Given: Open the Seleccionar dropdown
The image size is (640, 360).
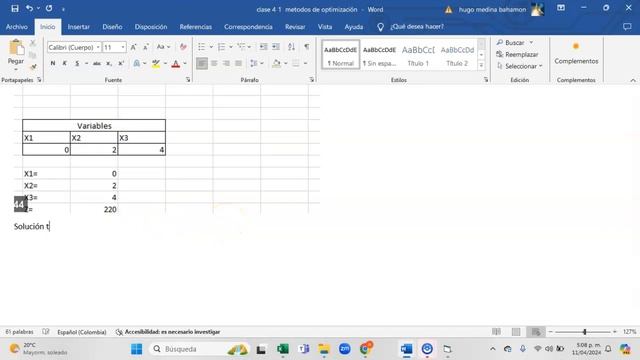Looking at the screenshot, I should pos(520,66).
